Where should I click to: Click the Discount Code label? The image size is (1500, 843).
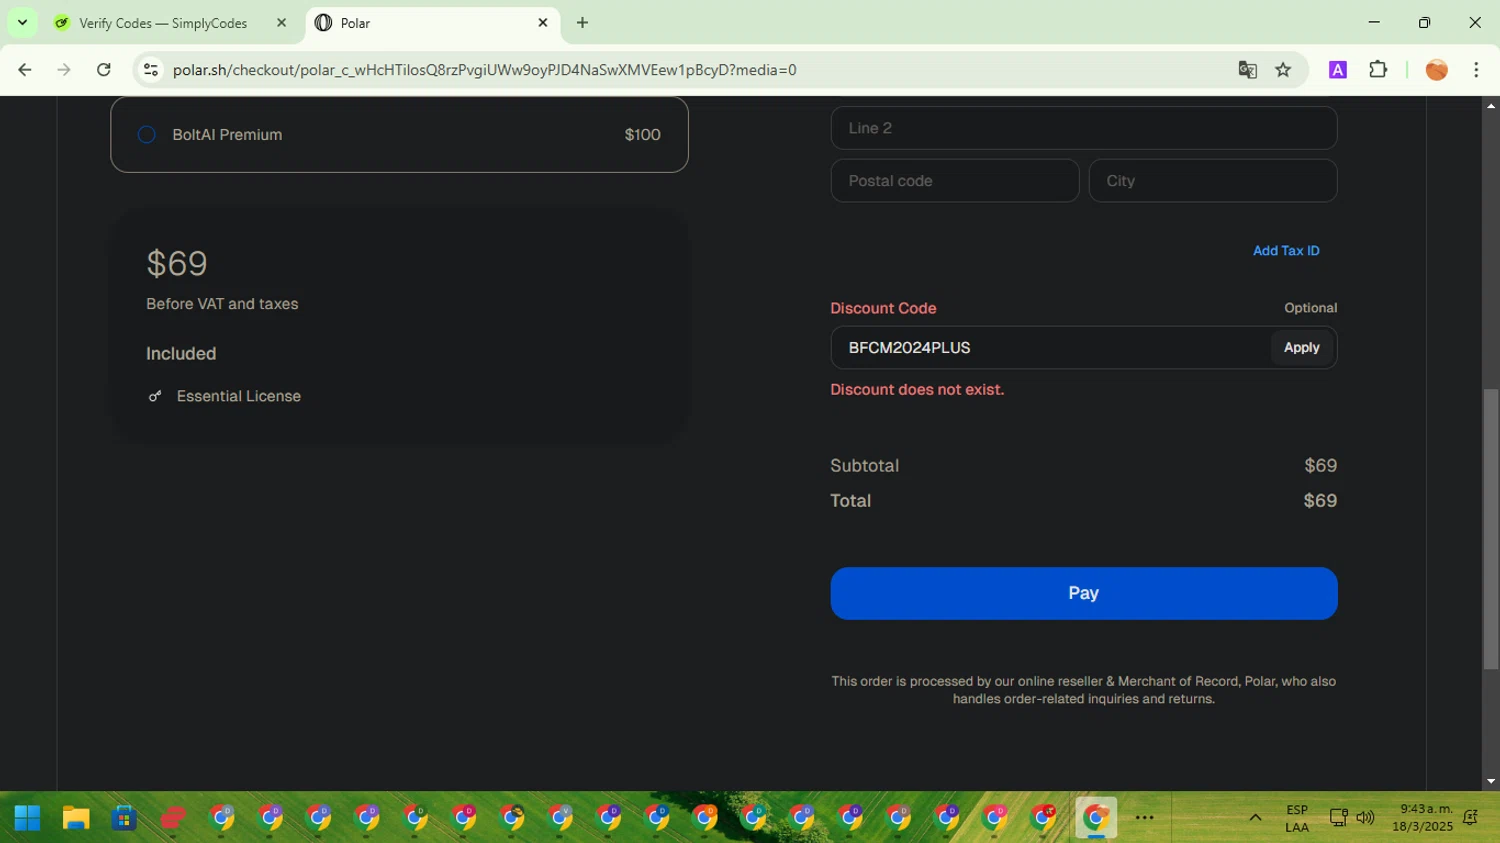(x=883, y=308)
